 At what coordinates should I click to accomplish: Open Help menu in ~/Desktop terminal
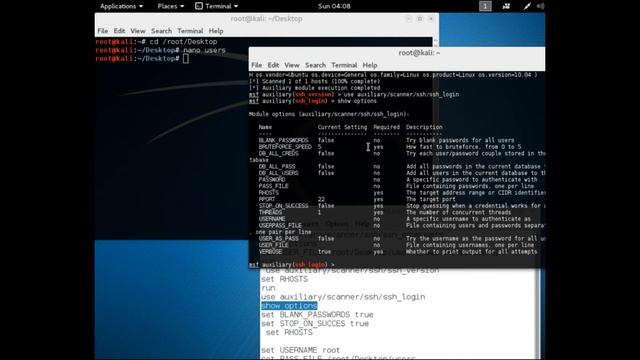[216, 31]
